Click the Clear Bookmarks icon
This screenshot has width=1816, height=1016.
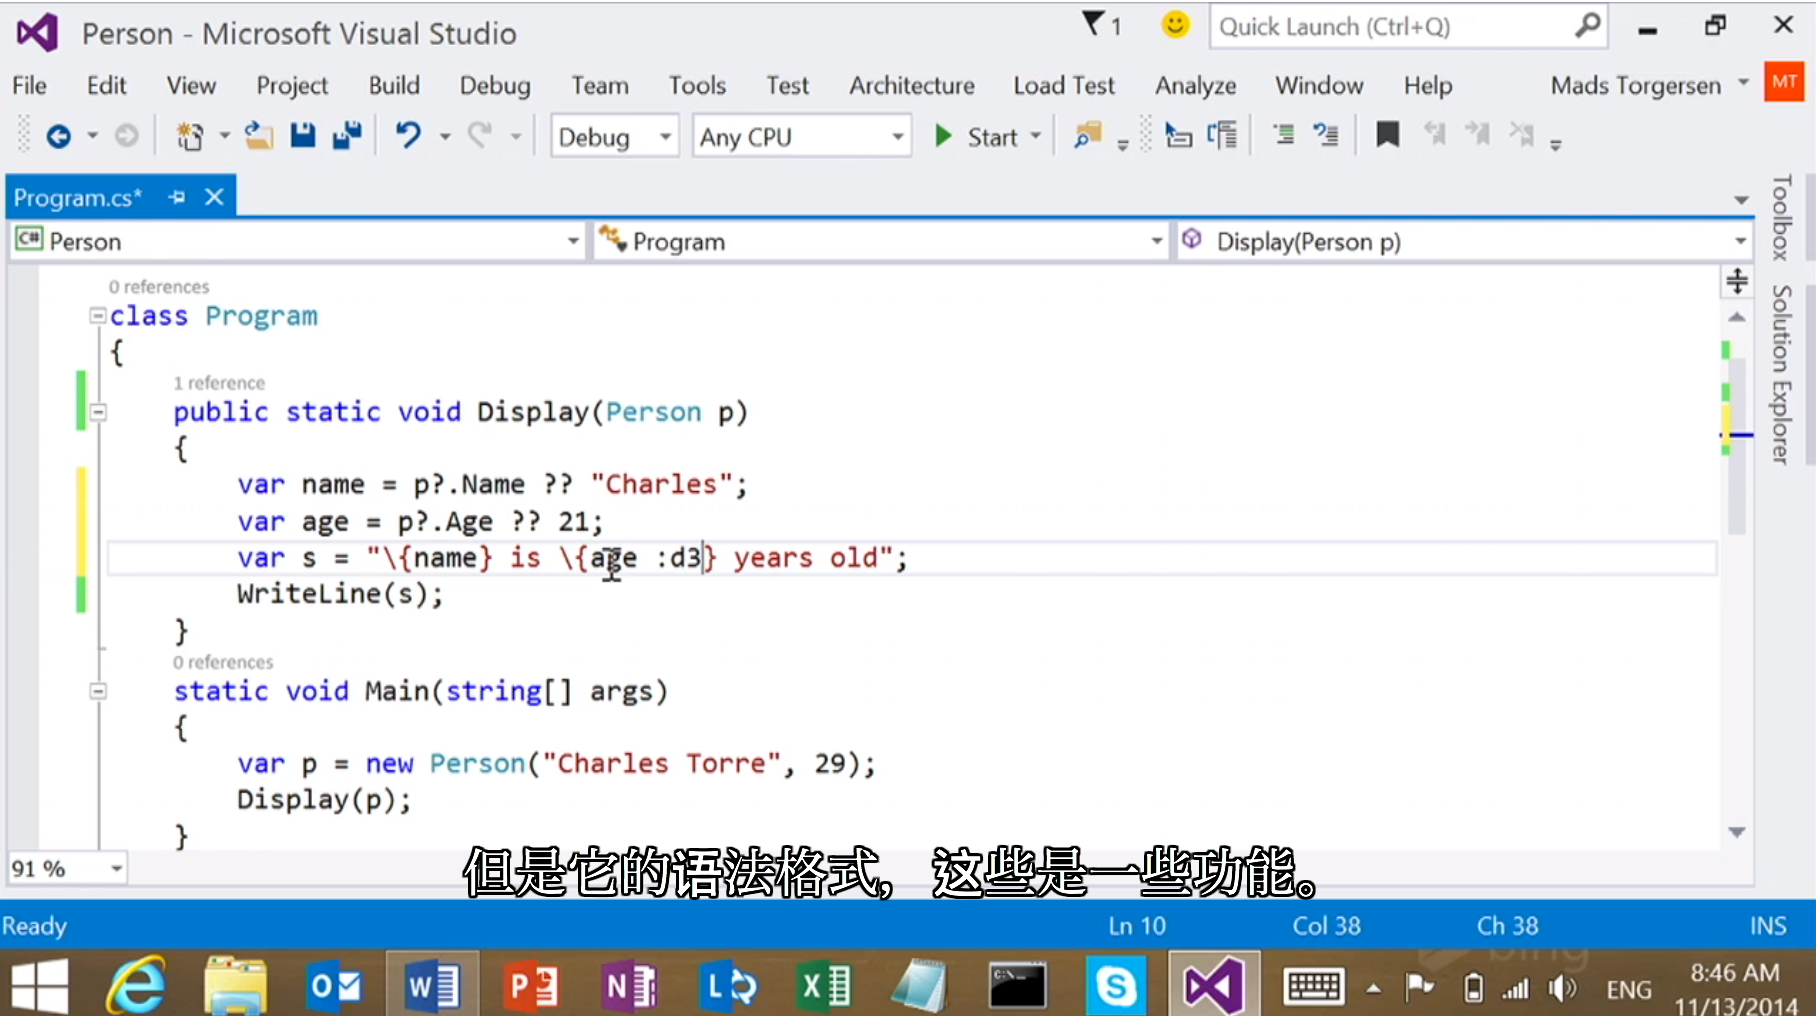(1521, 135)
